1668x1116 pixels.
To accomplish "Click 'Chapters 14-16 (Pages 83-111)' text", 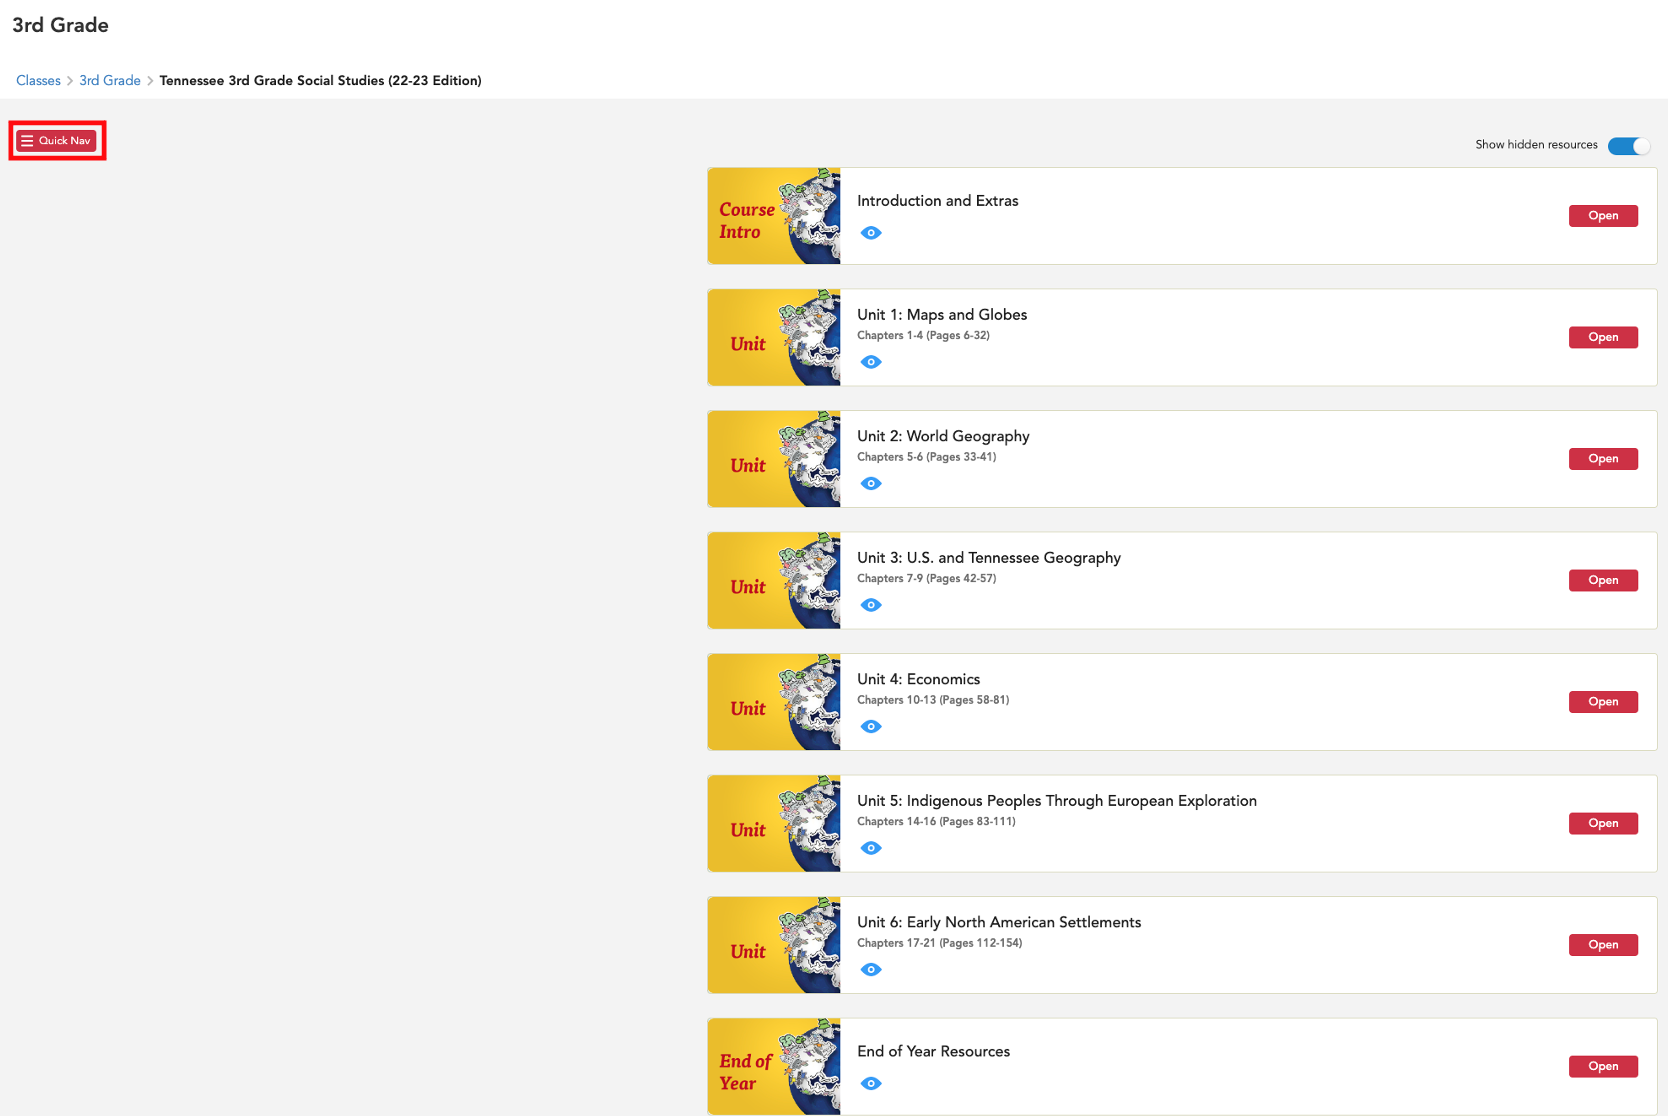I will [936, 822].
